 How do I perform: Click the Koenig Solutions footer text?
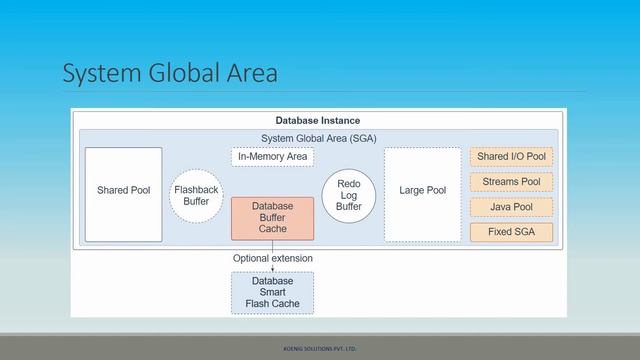click(x=320, y=349)
